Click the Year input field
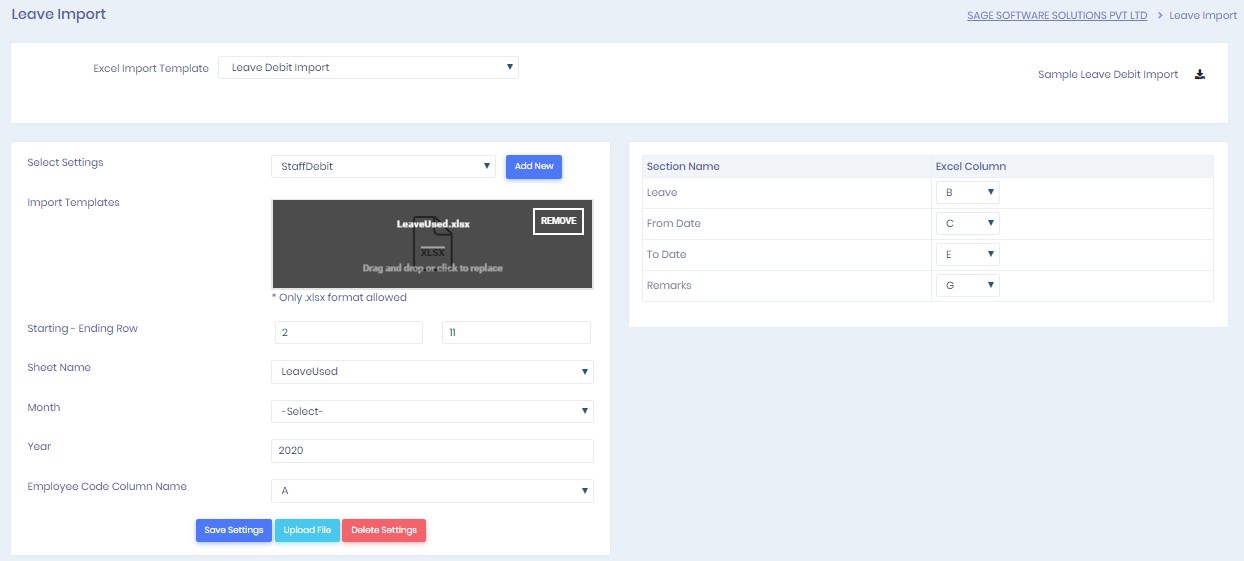This screenshot has height=561, width=1244. point(432,451)
